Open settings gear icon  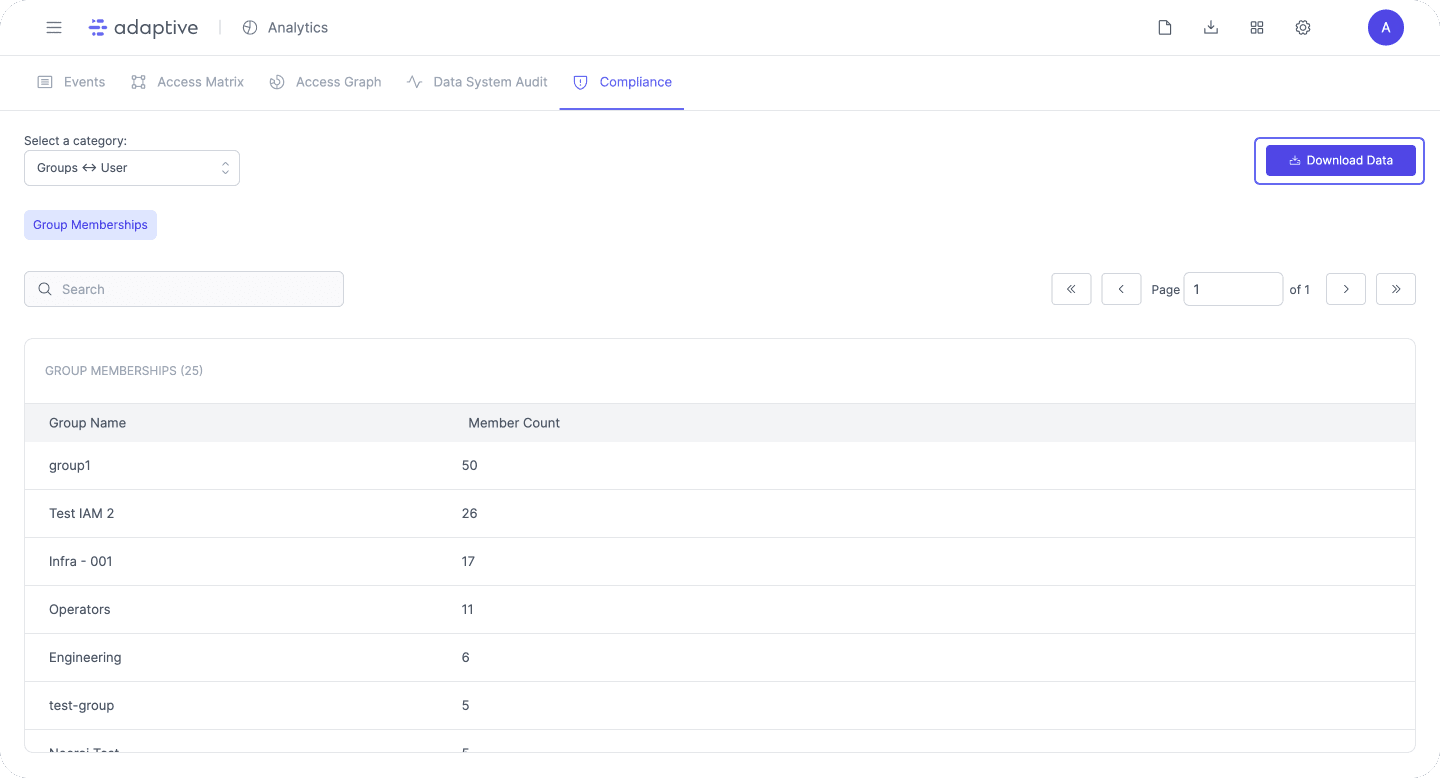(1303, 28)
